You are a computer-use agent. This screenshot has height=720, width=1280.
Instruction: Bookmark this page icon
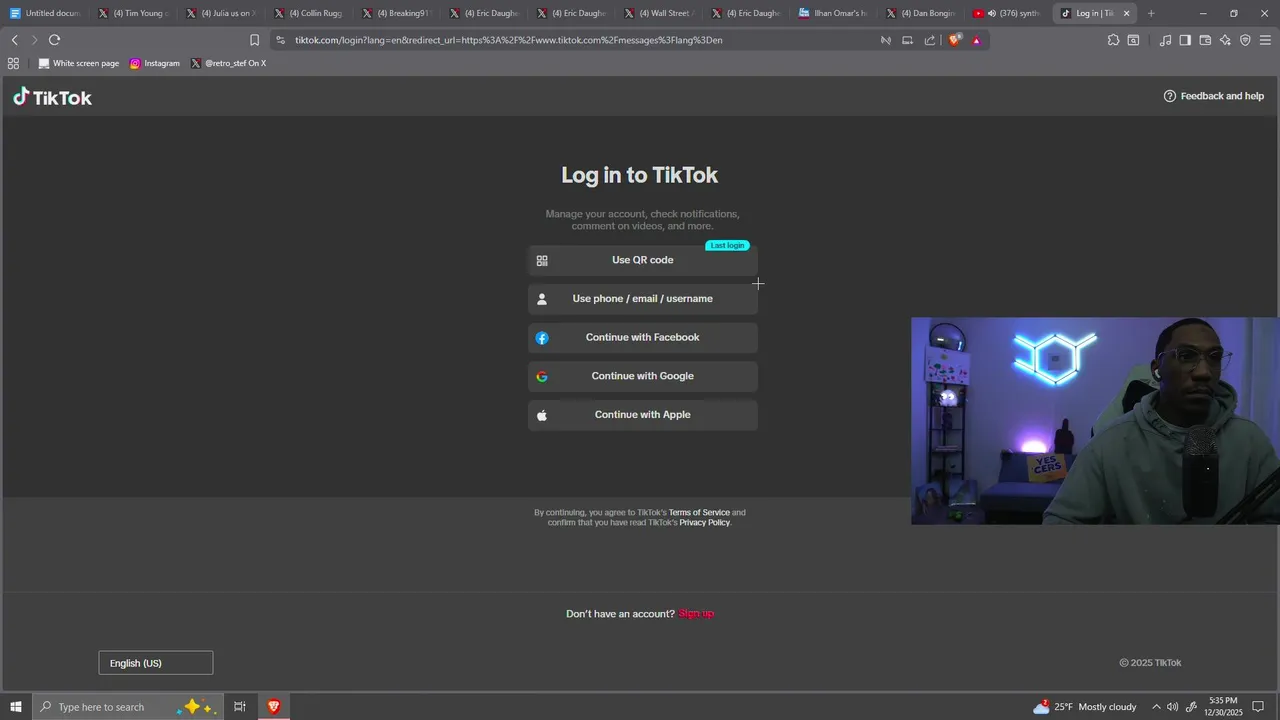pos(254,40)
